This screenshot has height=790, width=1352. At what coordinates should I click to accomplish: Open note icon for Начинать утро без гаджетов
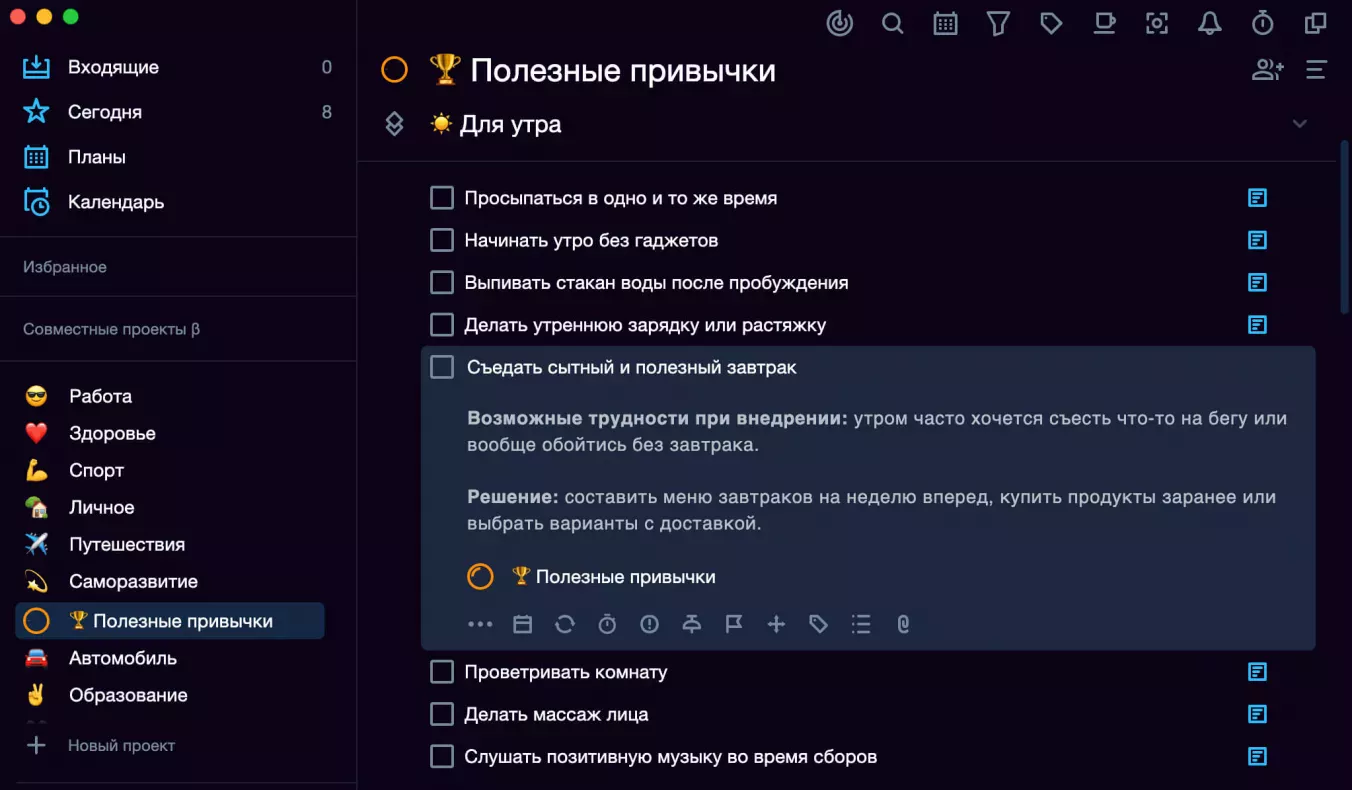click(1258, 240)
